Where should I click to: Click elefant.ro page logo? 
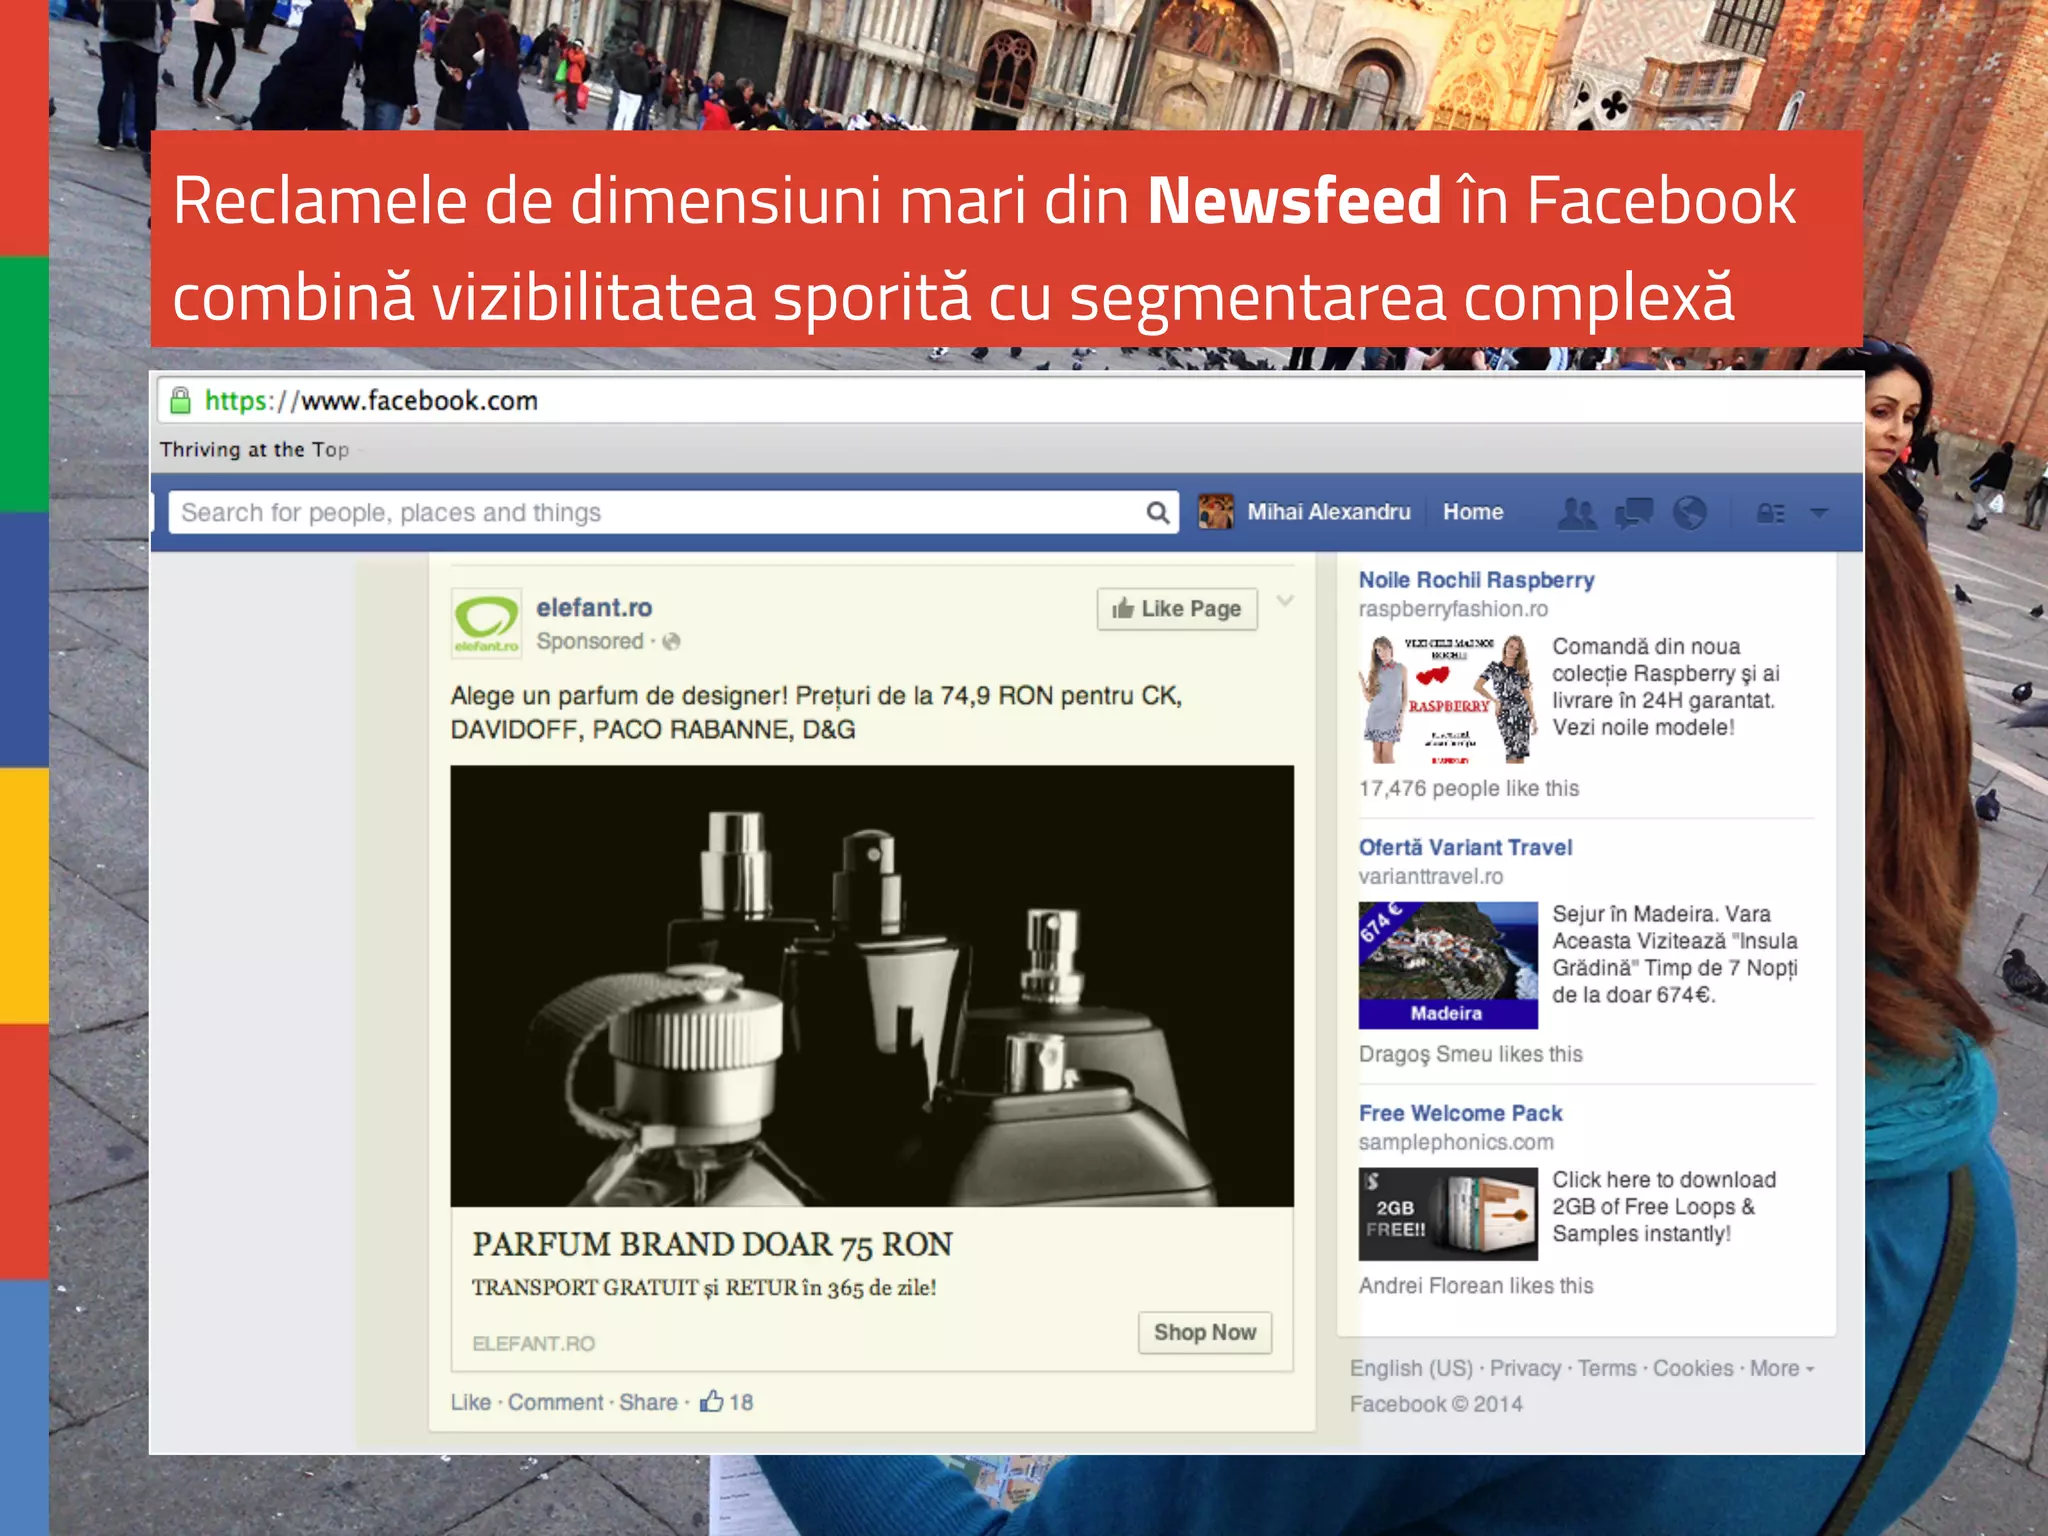coord(486,622)
